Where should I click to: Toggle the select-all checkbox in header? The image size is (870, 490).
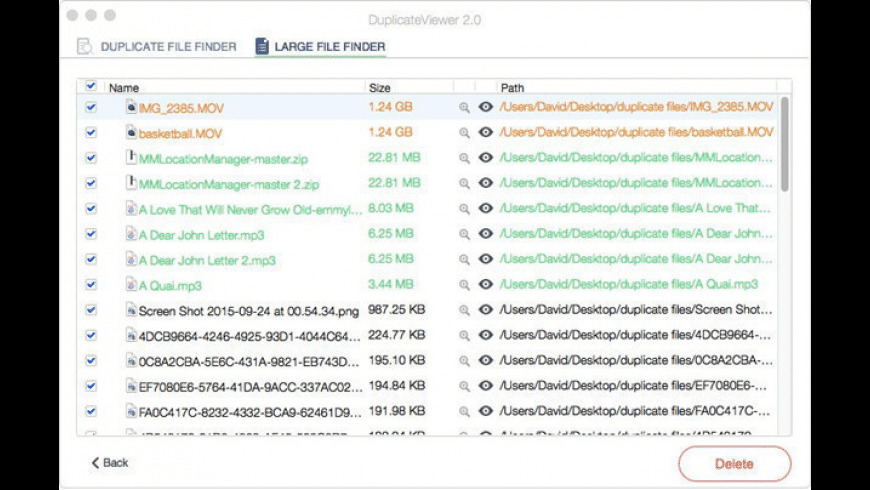pos(91,87)
